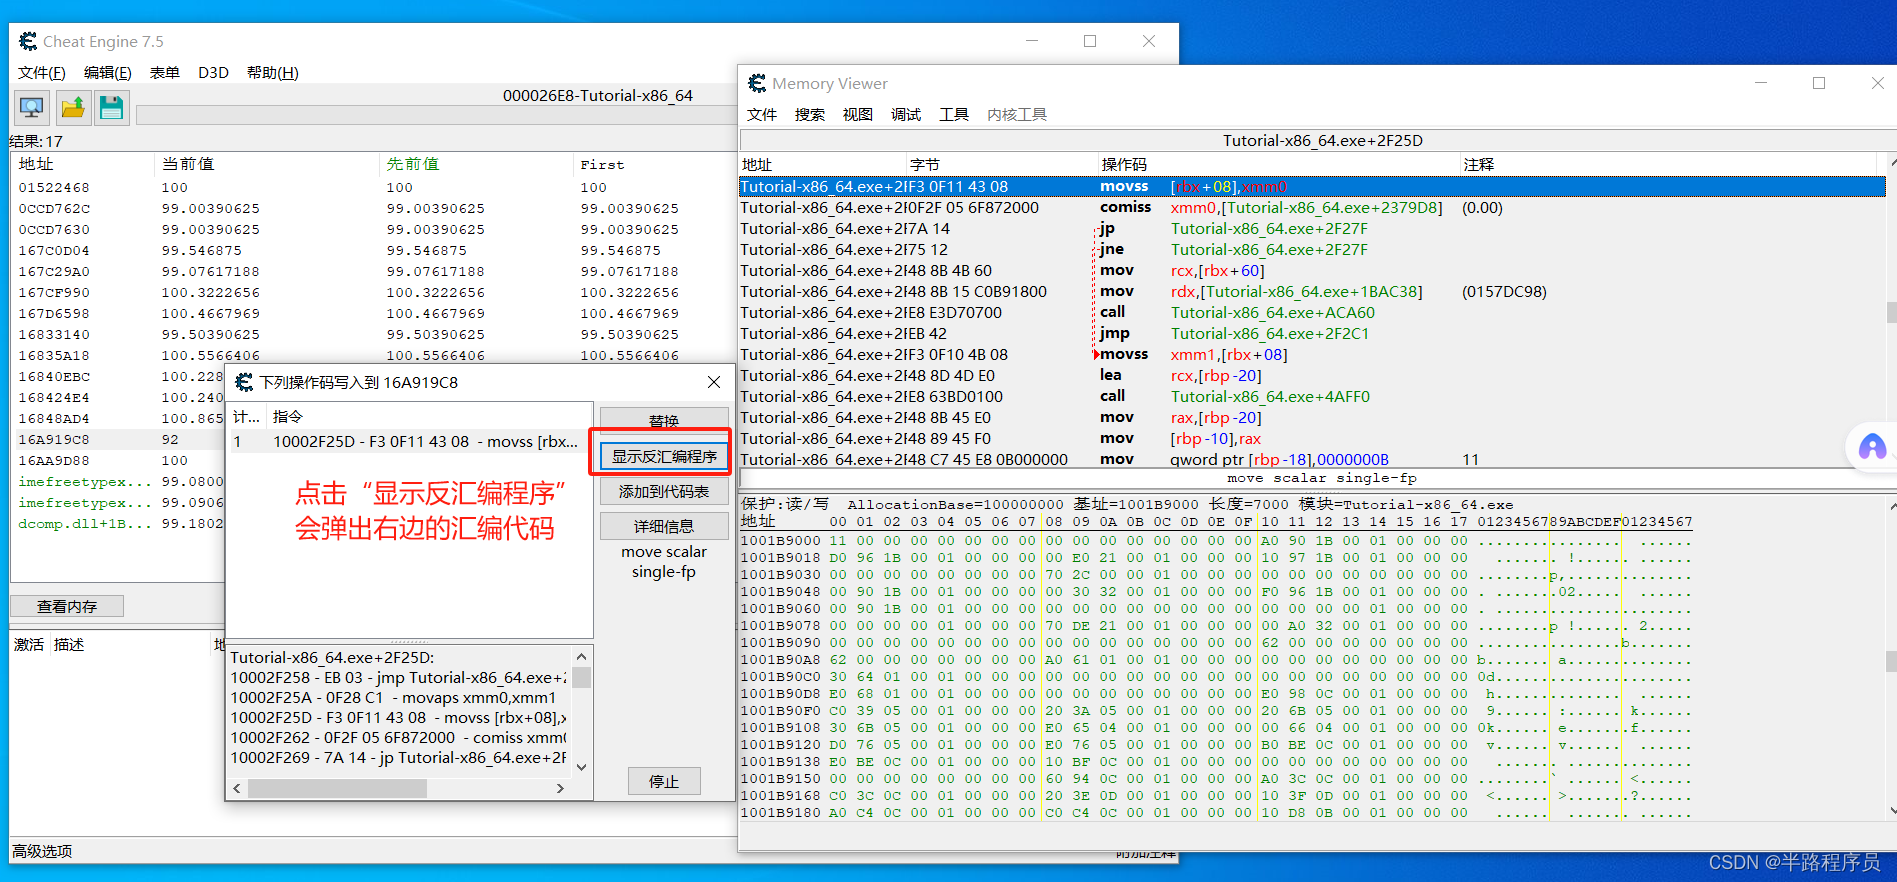
Task: Click the 添加到代码表 button
Action: [x=664, y=491]
